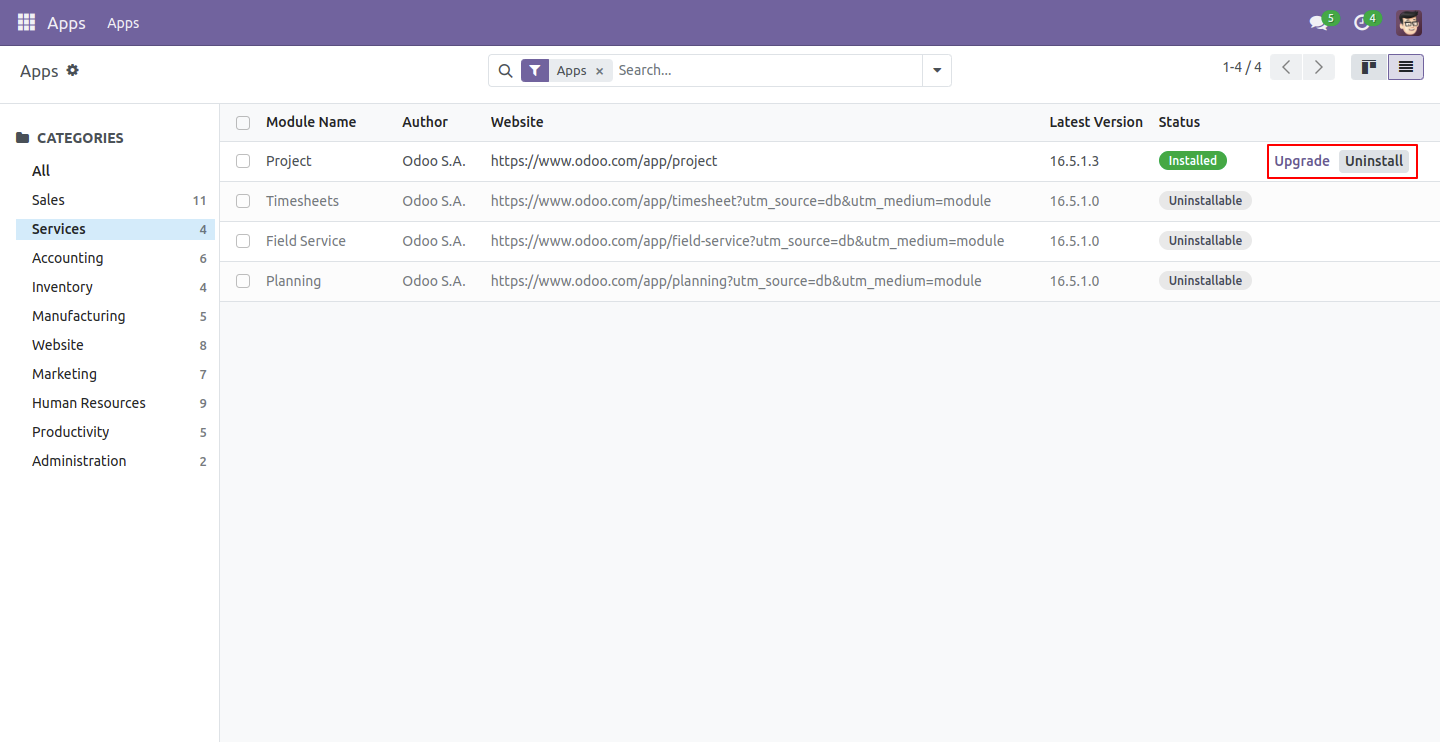Select the Services category

[114, 229]
